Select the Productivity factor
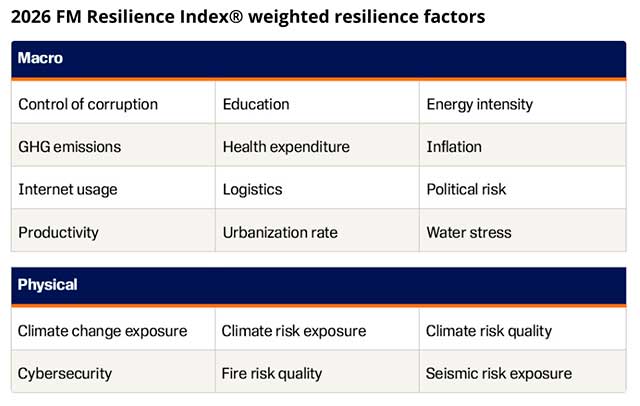640x406 pixels. point(58,232)
